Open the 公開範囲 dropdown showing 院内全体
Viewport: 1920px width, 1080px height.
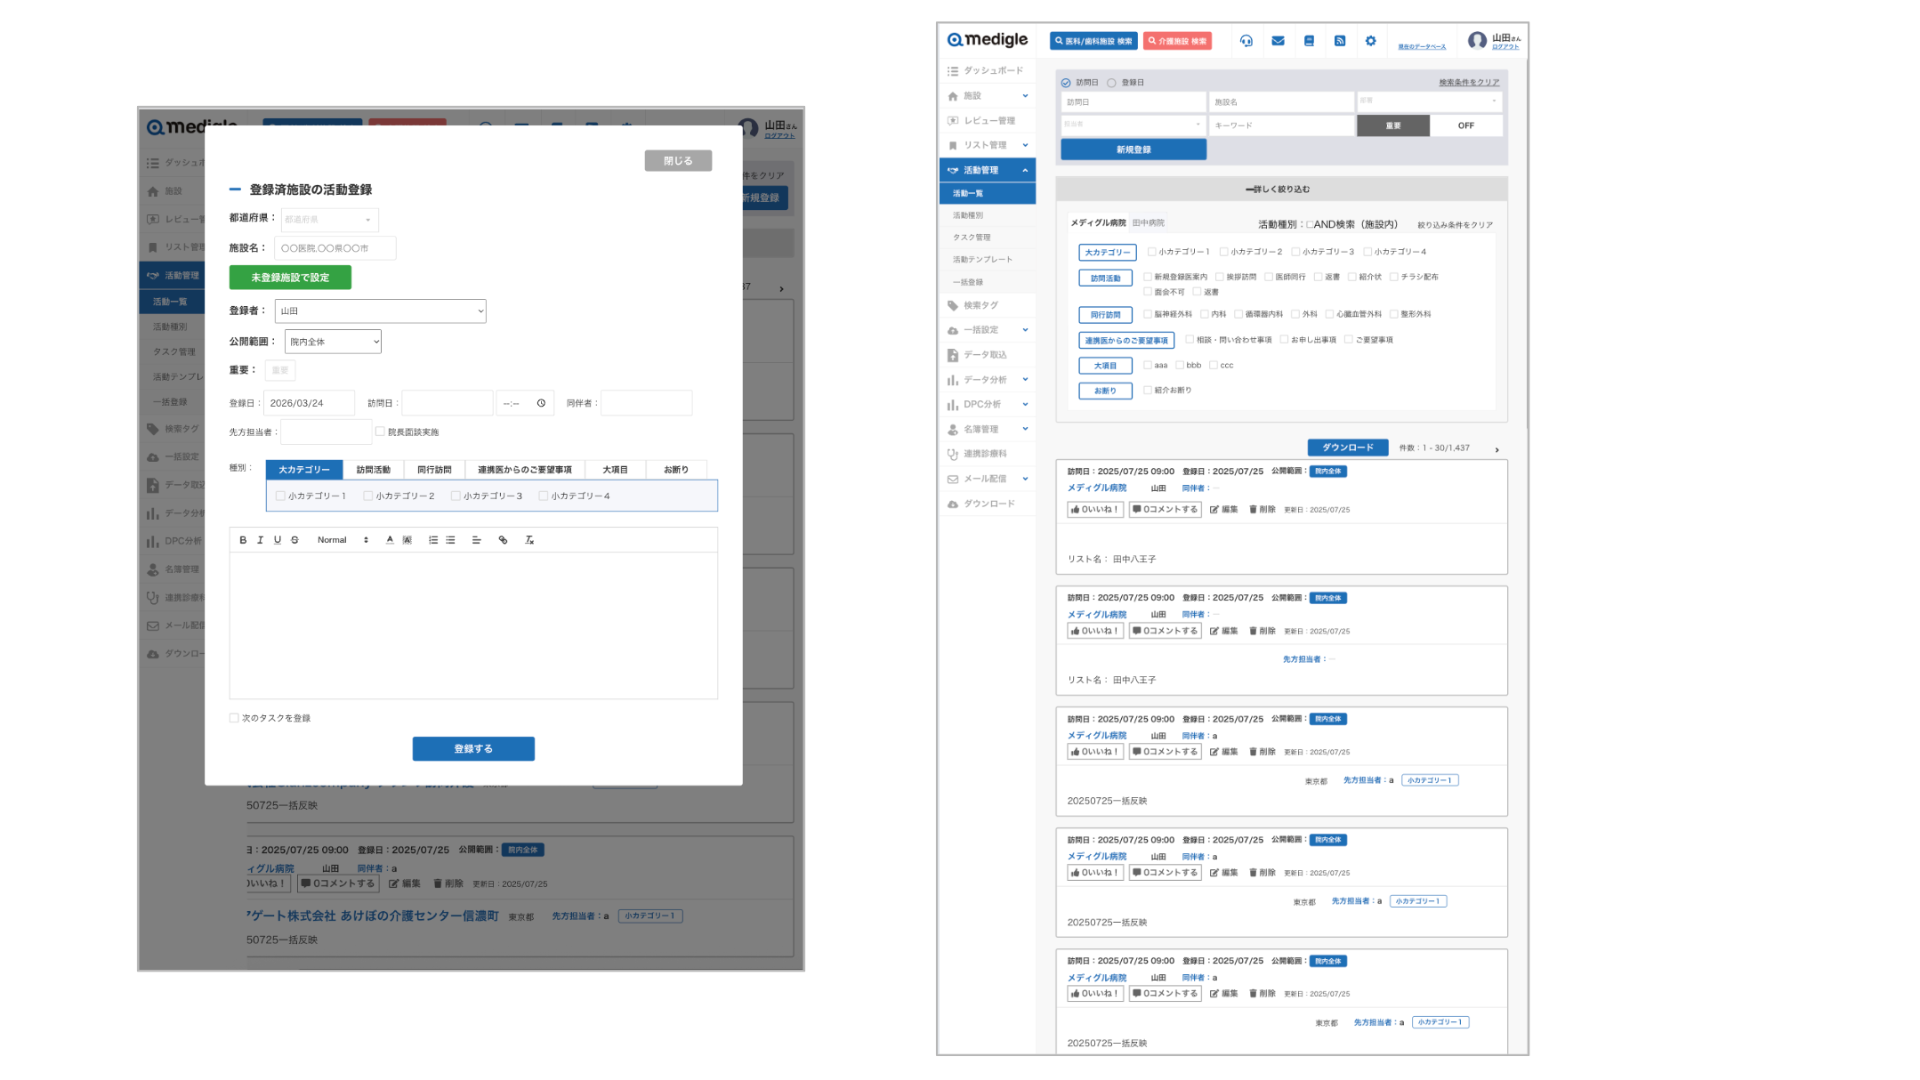point(333,342)
